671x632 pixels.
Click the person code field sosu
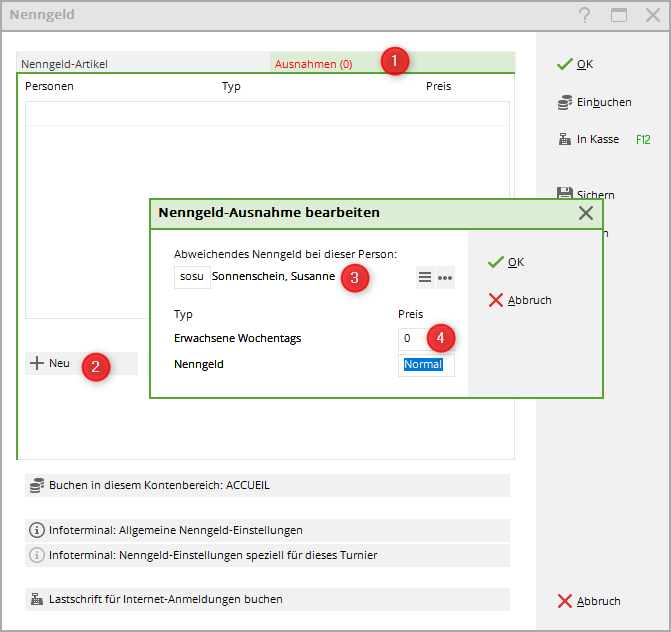[192, 277]
